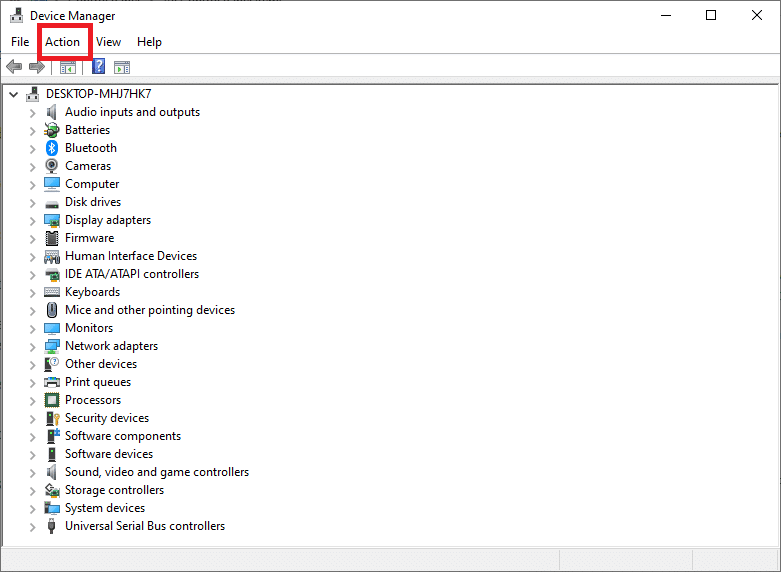
Task: Select the Other devices entry
Action: click(x=101, y=364)
